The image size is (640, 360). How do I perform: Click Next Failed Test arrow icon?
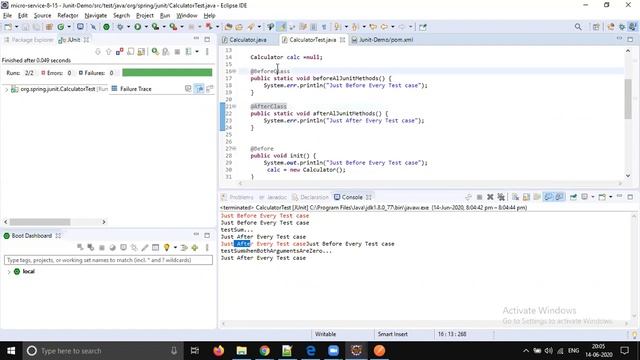coord(98,52)
